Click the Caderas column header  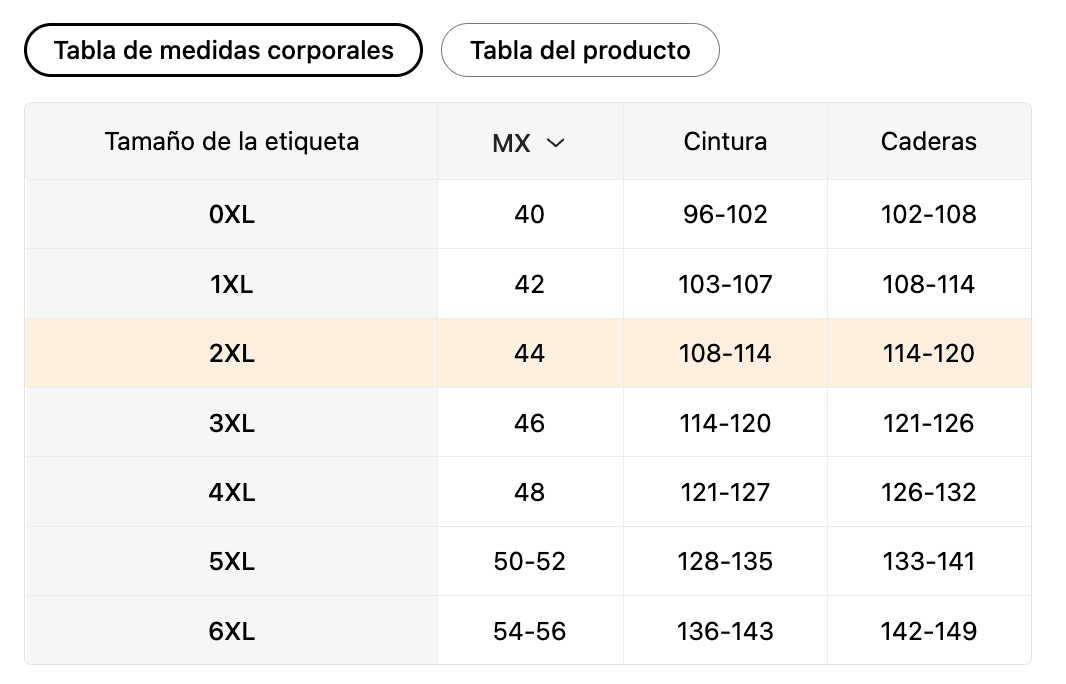929,141
